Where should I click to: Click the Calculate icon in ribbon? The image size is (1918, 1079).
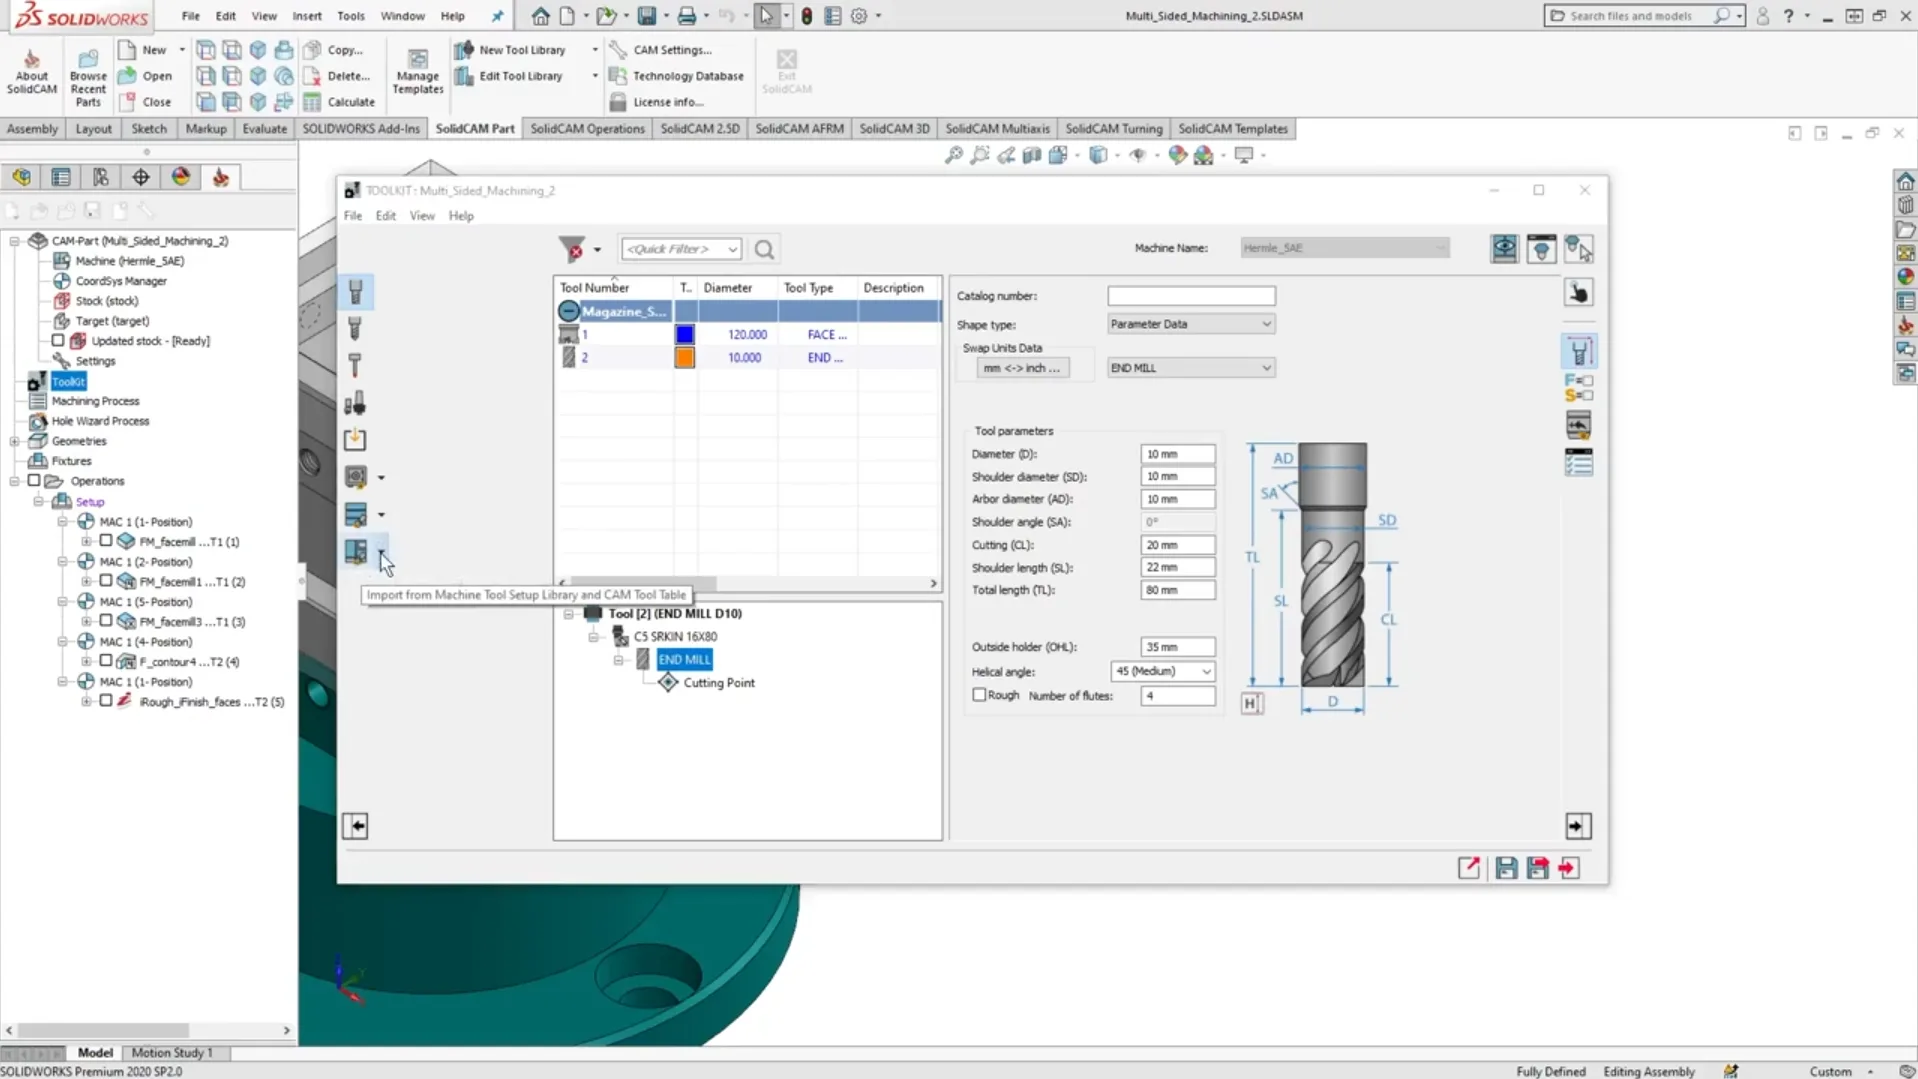tap(312, 102)
